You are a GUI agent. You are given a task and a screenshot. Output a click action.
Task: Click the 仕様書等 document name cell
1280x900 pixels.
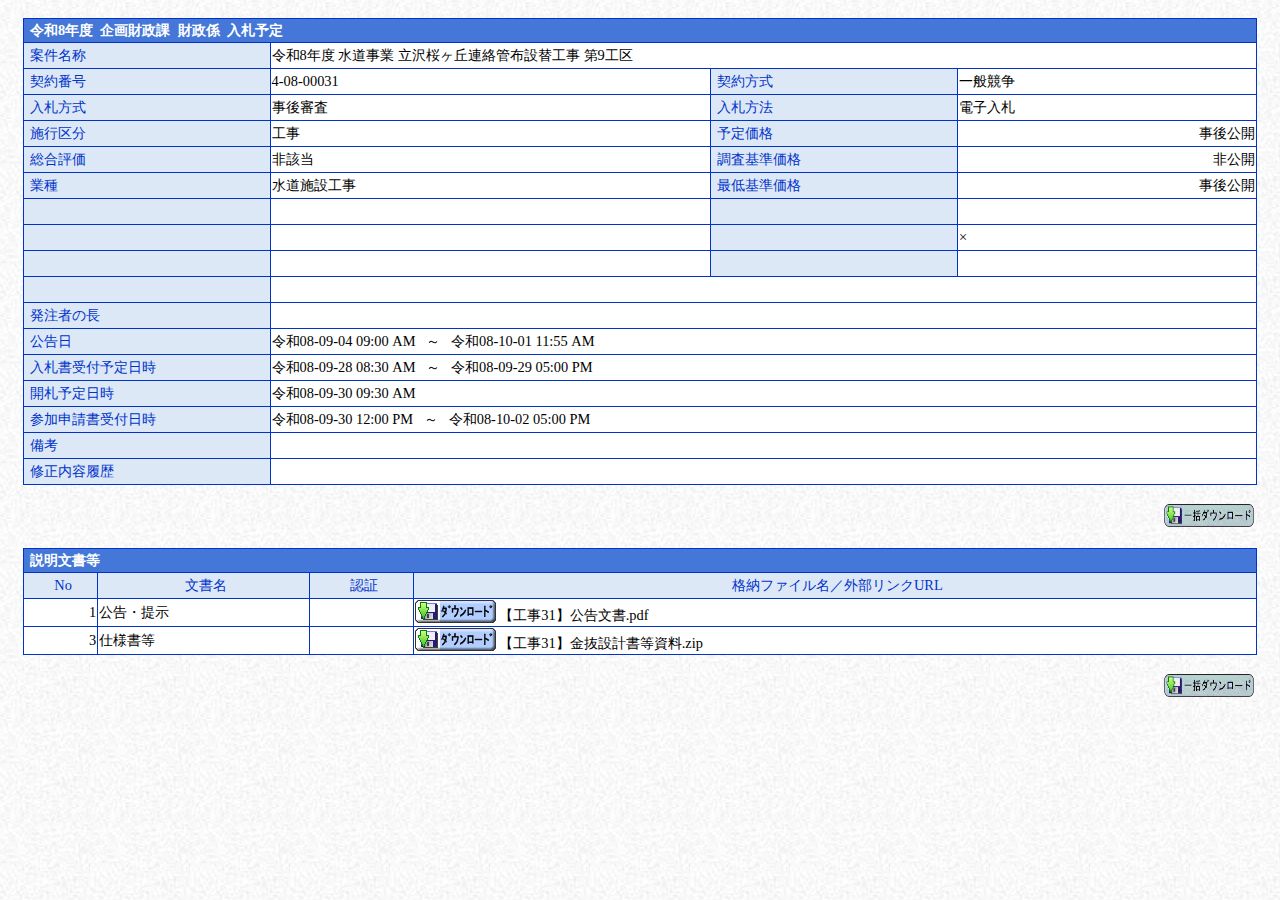[203, 640]
